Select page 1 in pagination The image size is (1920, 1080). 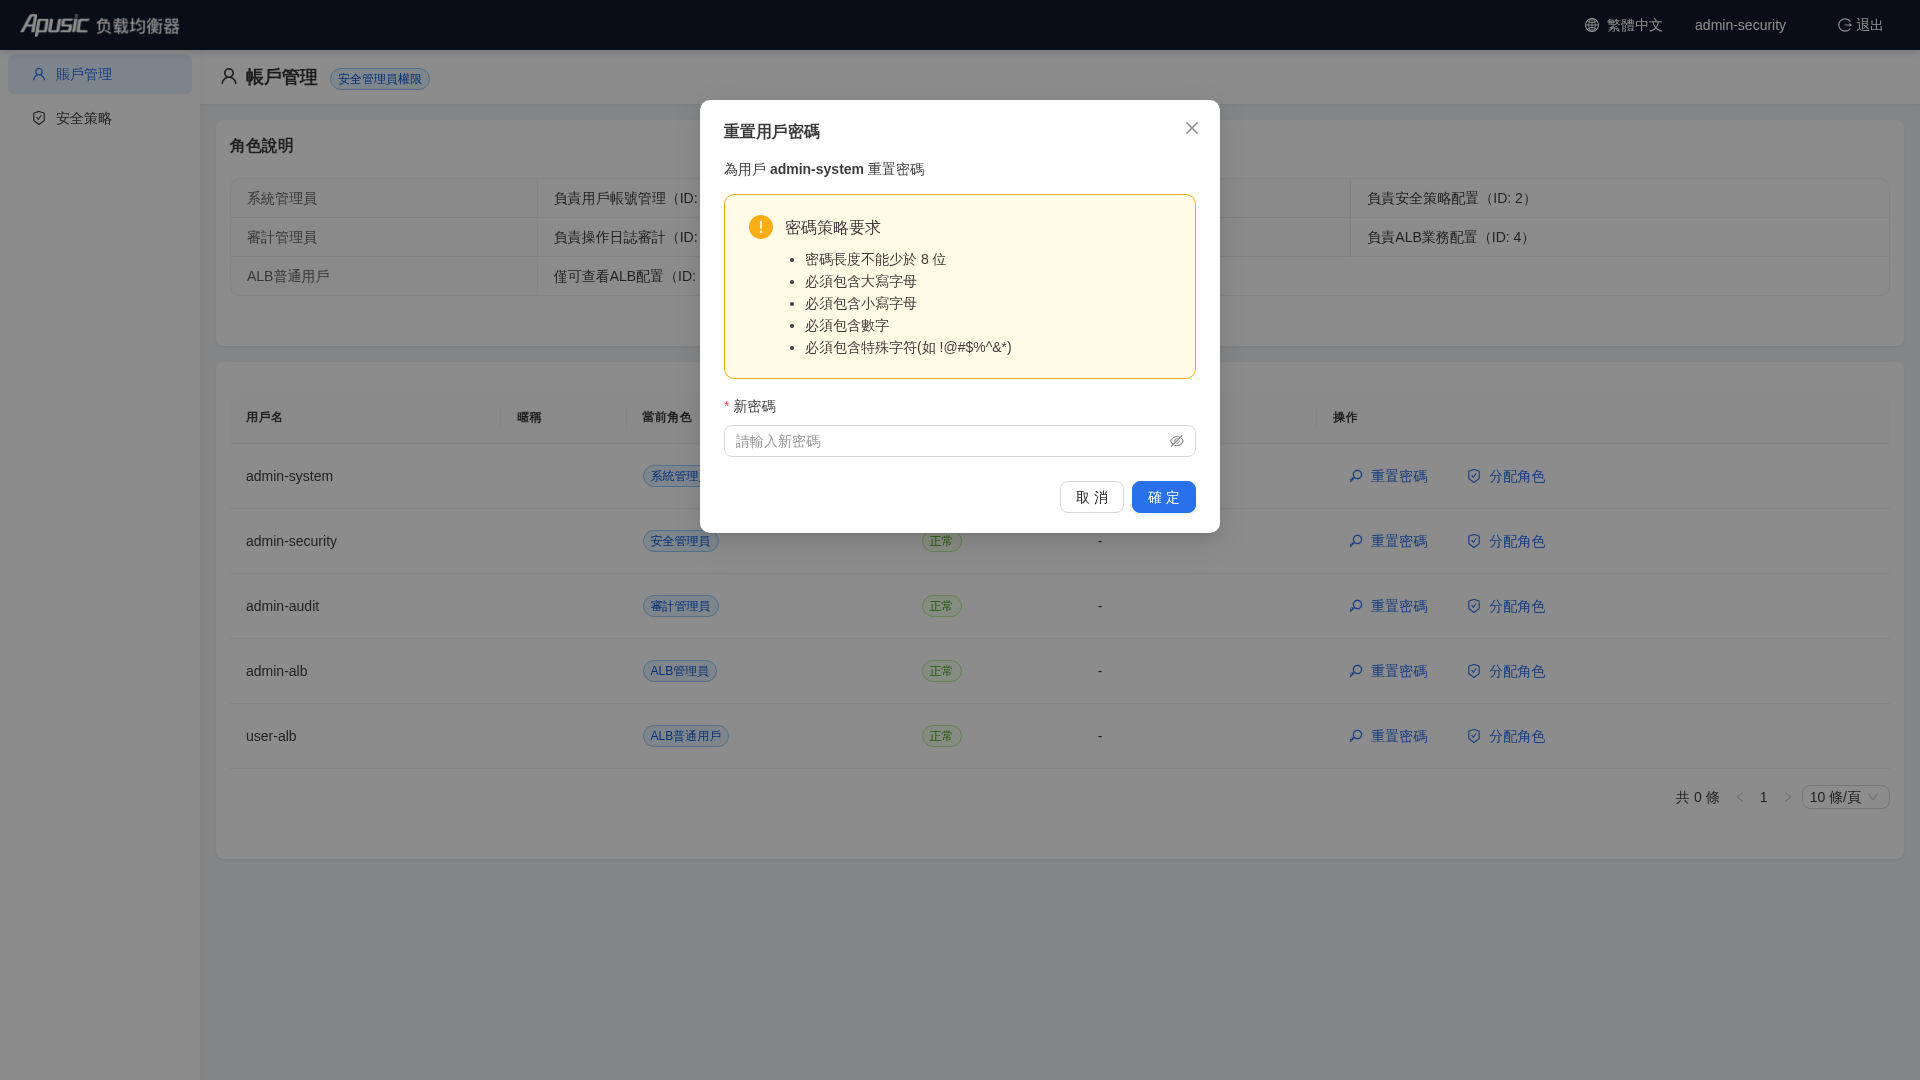pyautogui.click(x=1764, y=797)
